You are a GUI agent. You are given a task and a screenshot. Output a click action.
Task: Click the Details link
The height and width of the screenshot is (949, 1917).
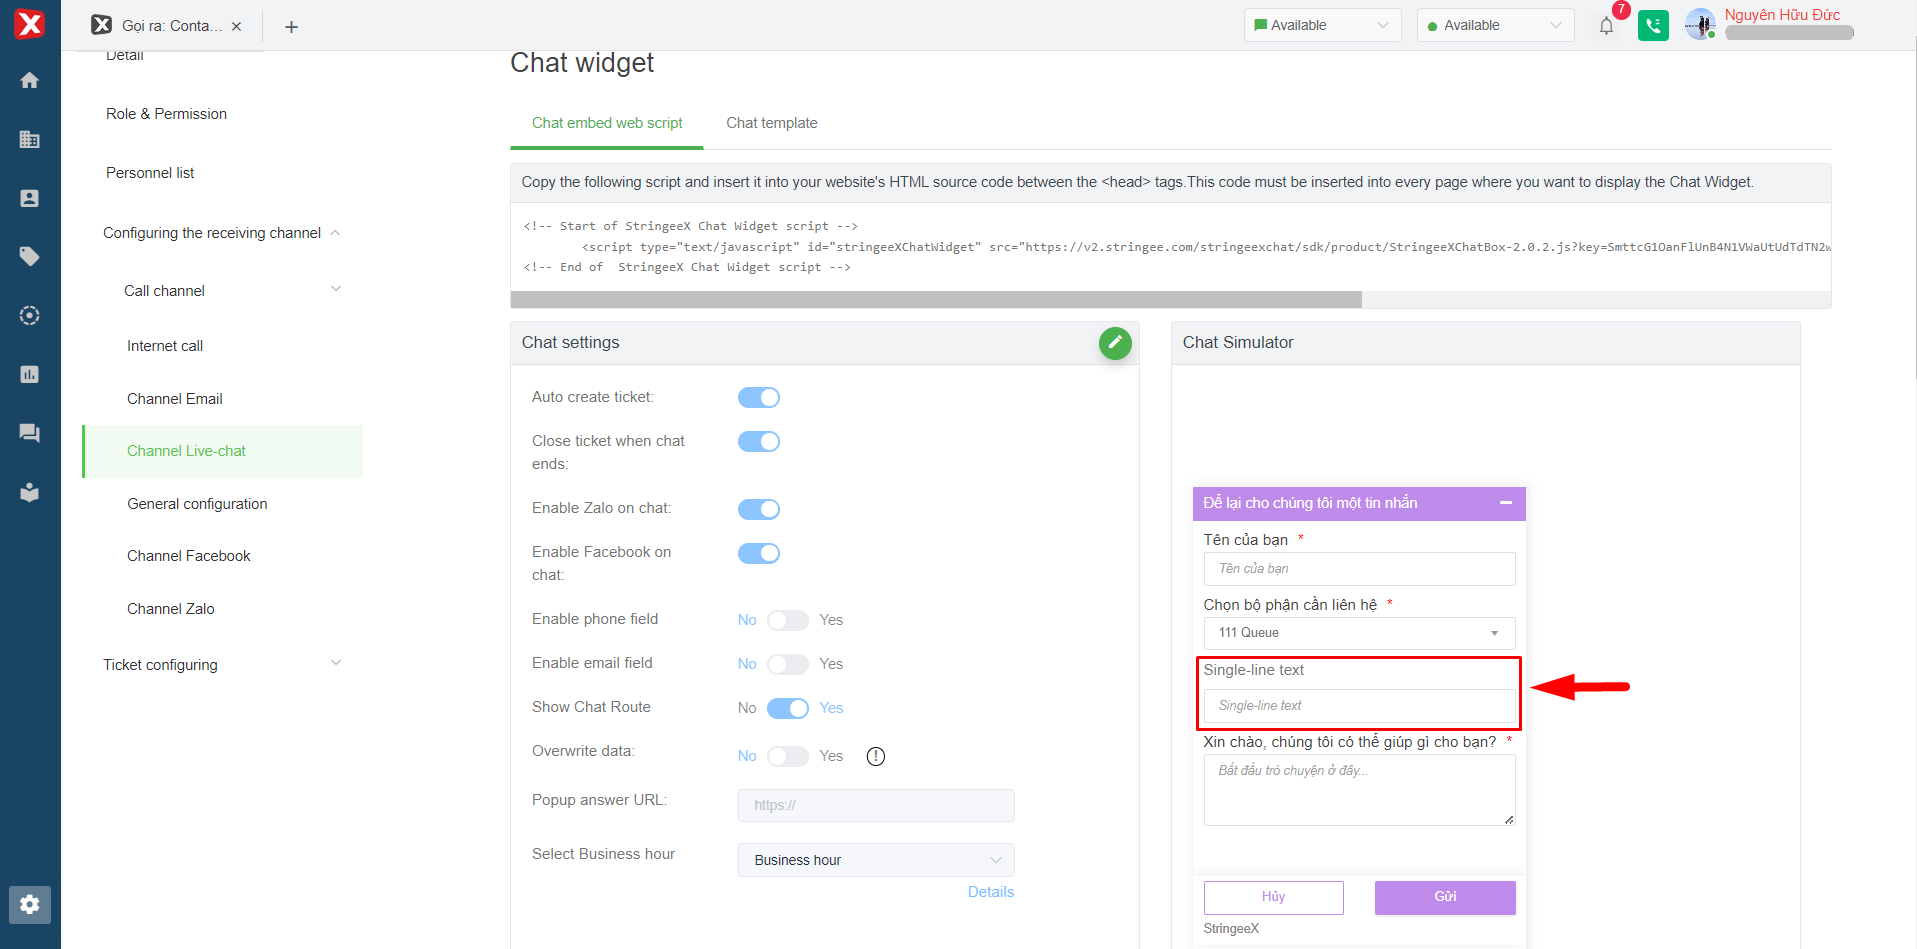(x=990, y=892)
